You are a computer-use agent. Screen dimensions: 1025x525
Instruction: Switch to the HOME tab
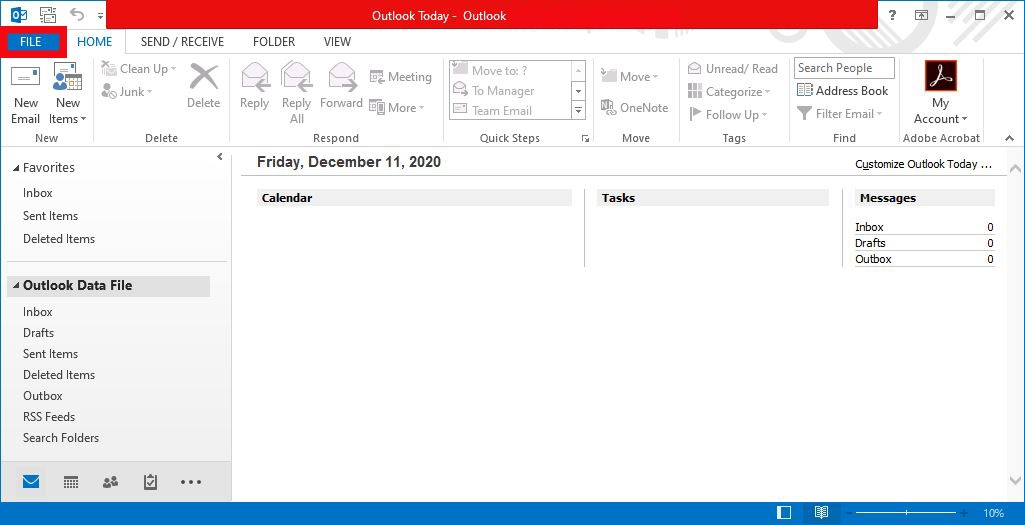coord(95,42)
